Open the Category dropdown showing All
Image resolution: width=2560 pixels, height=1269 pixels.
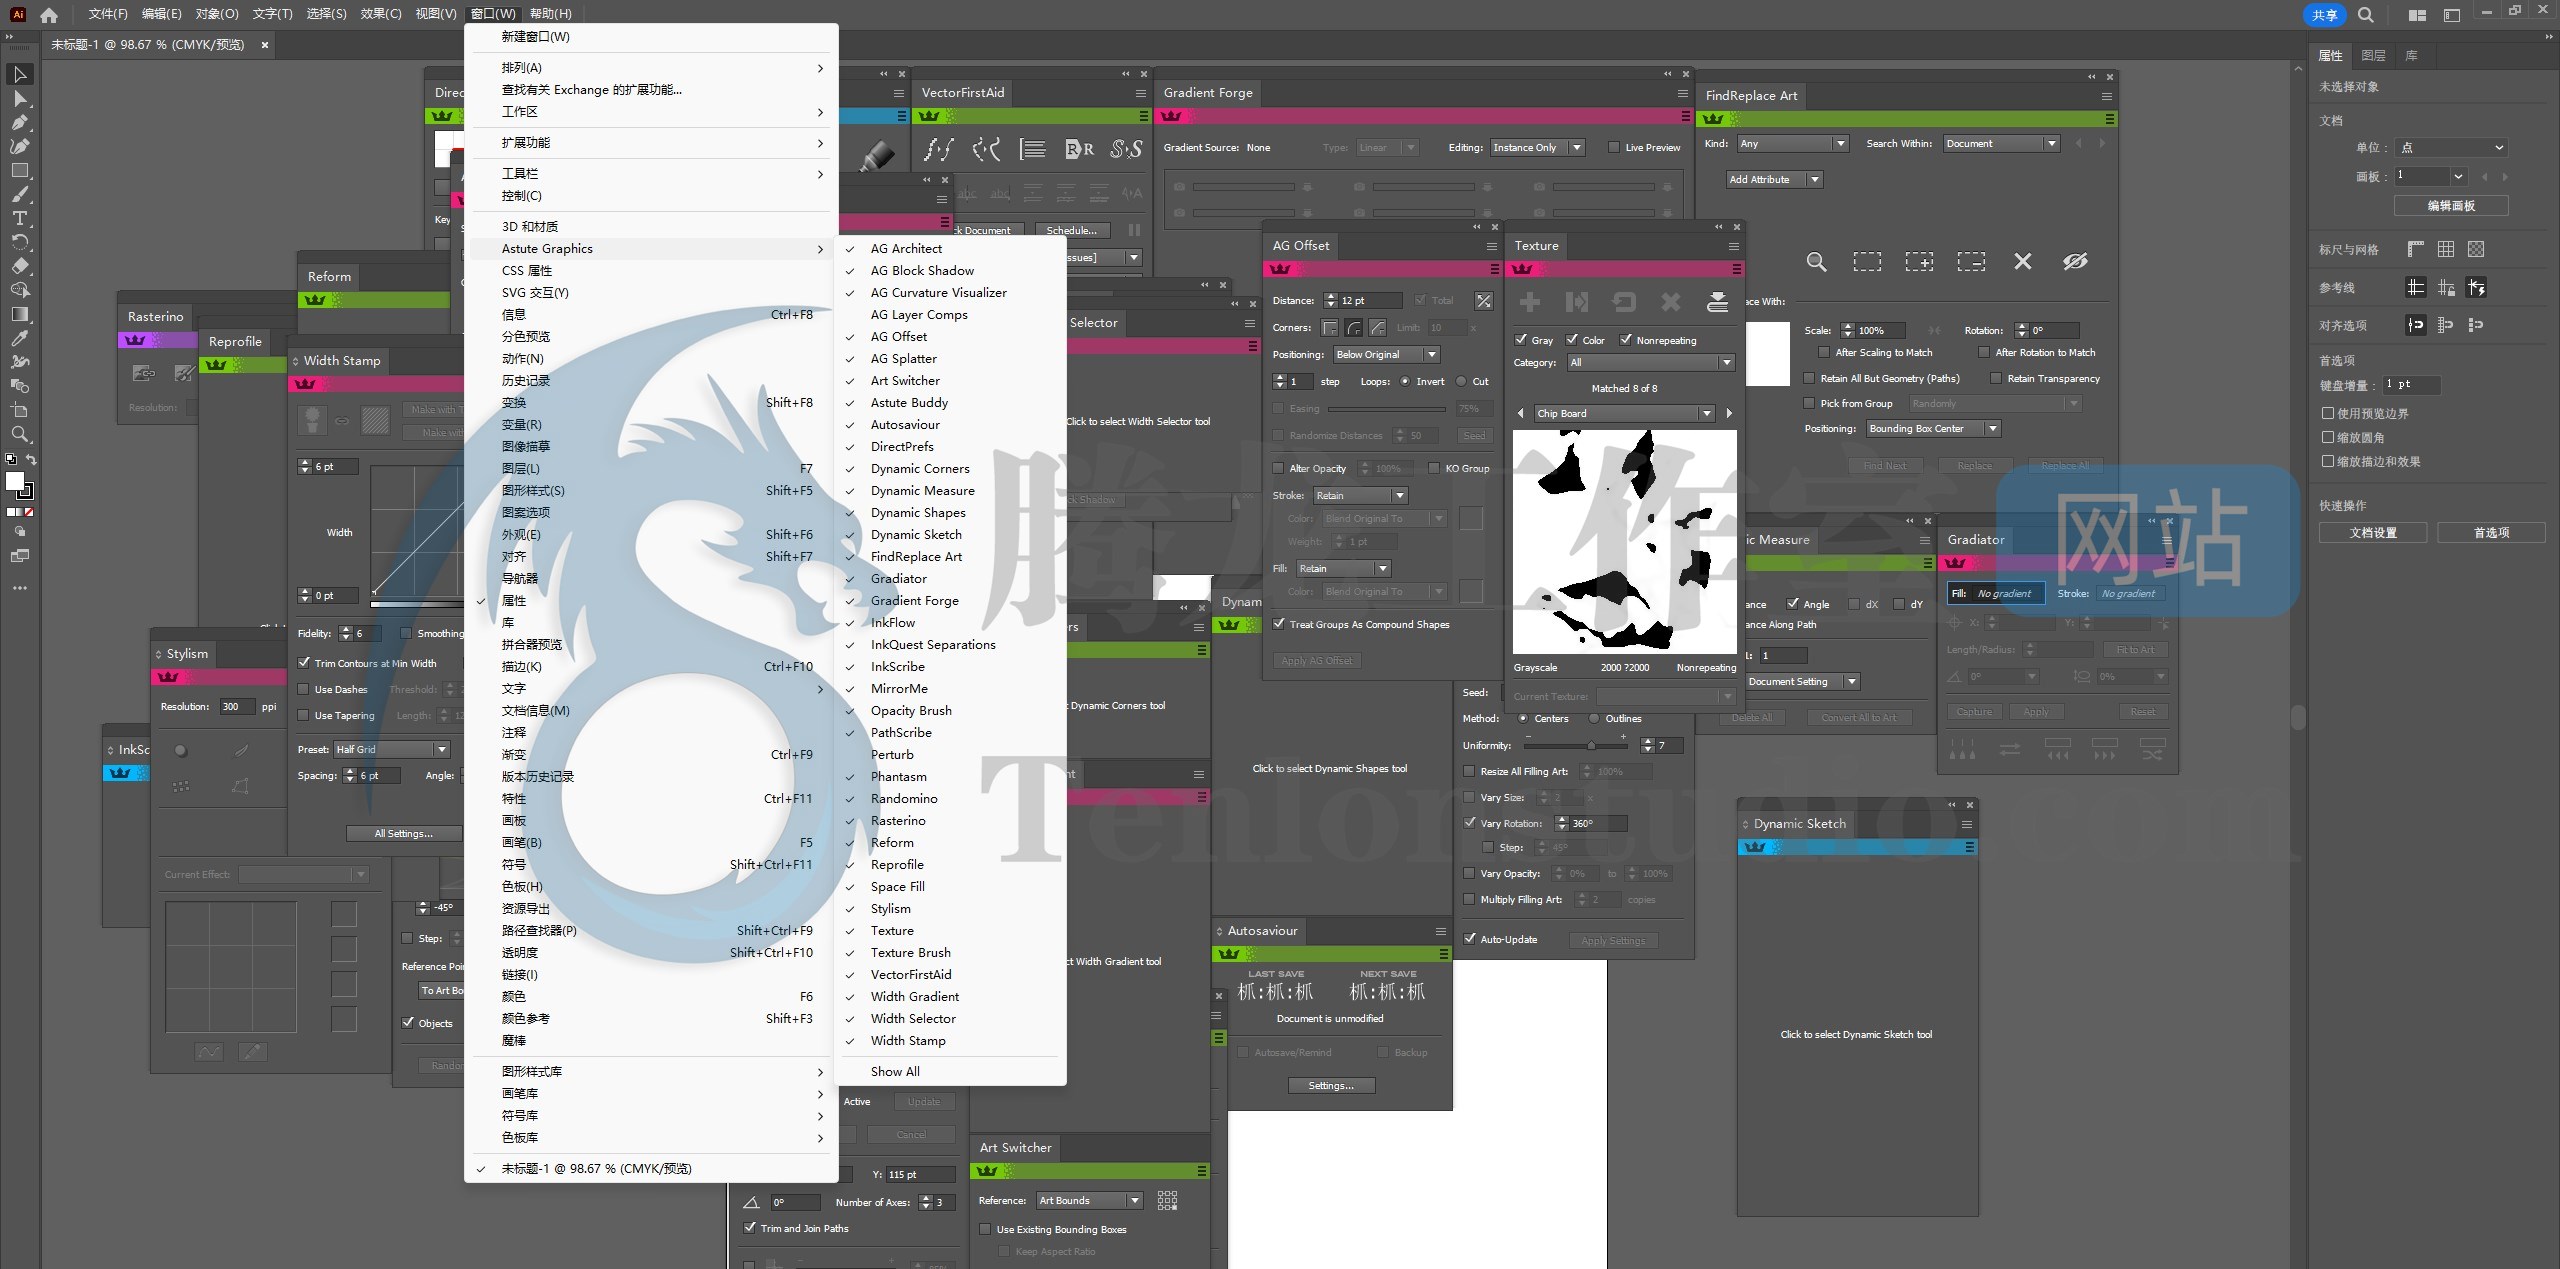(1650, 363)
